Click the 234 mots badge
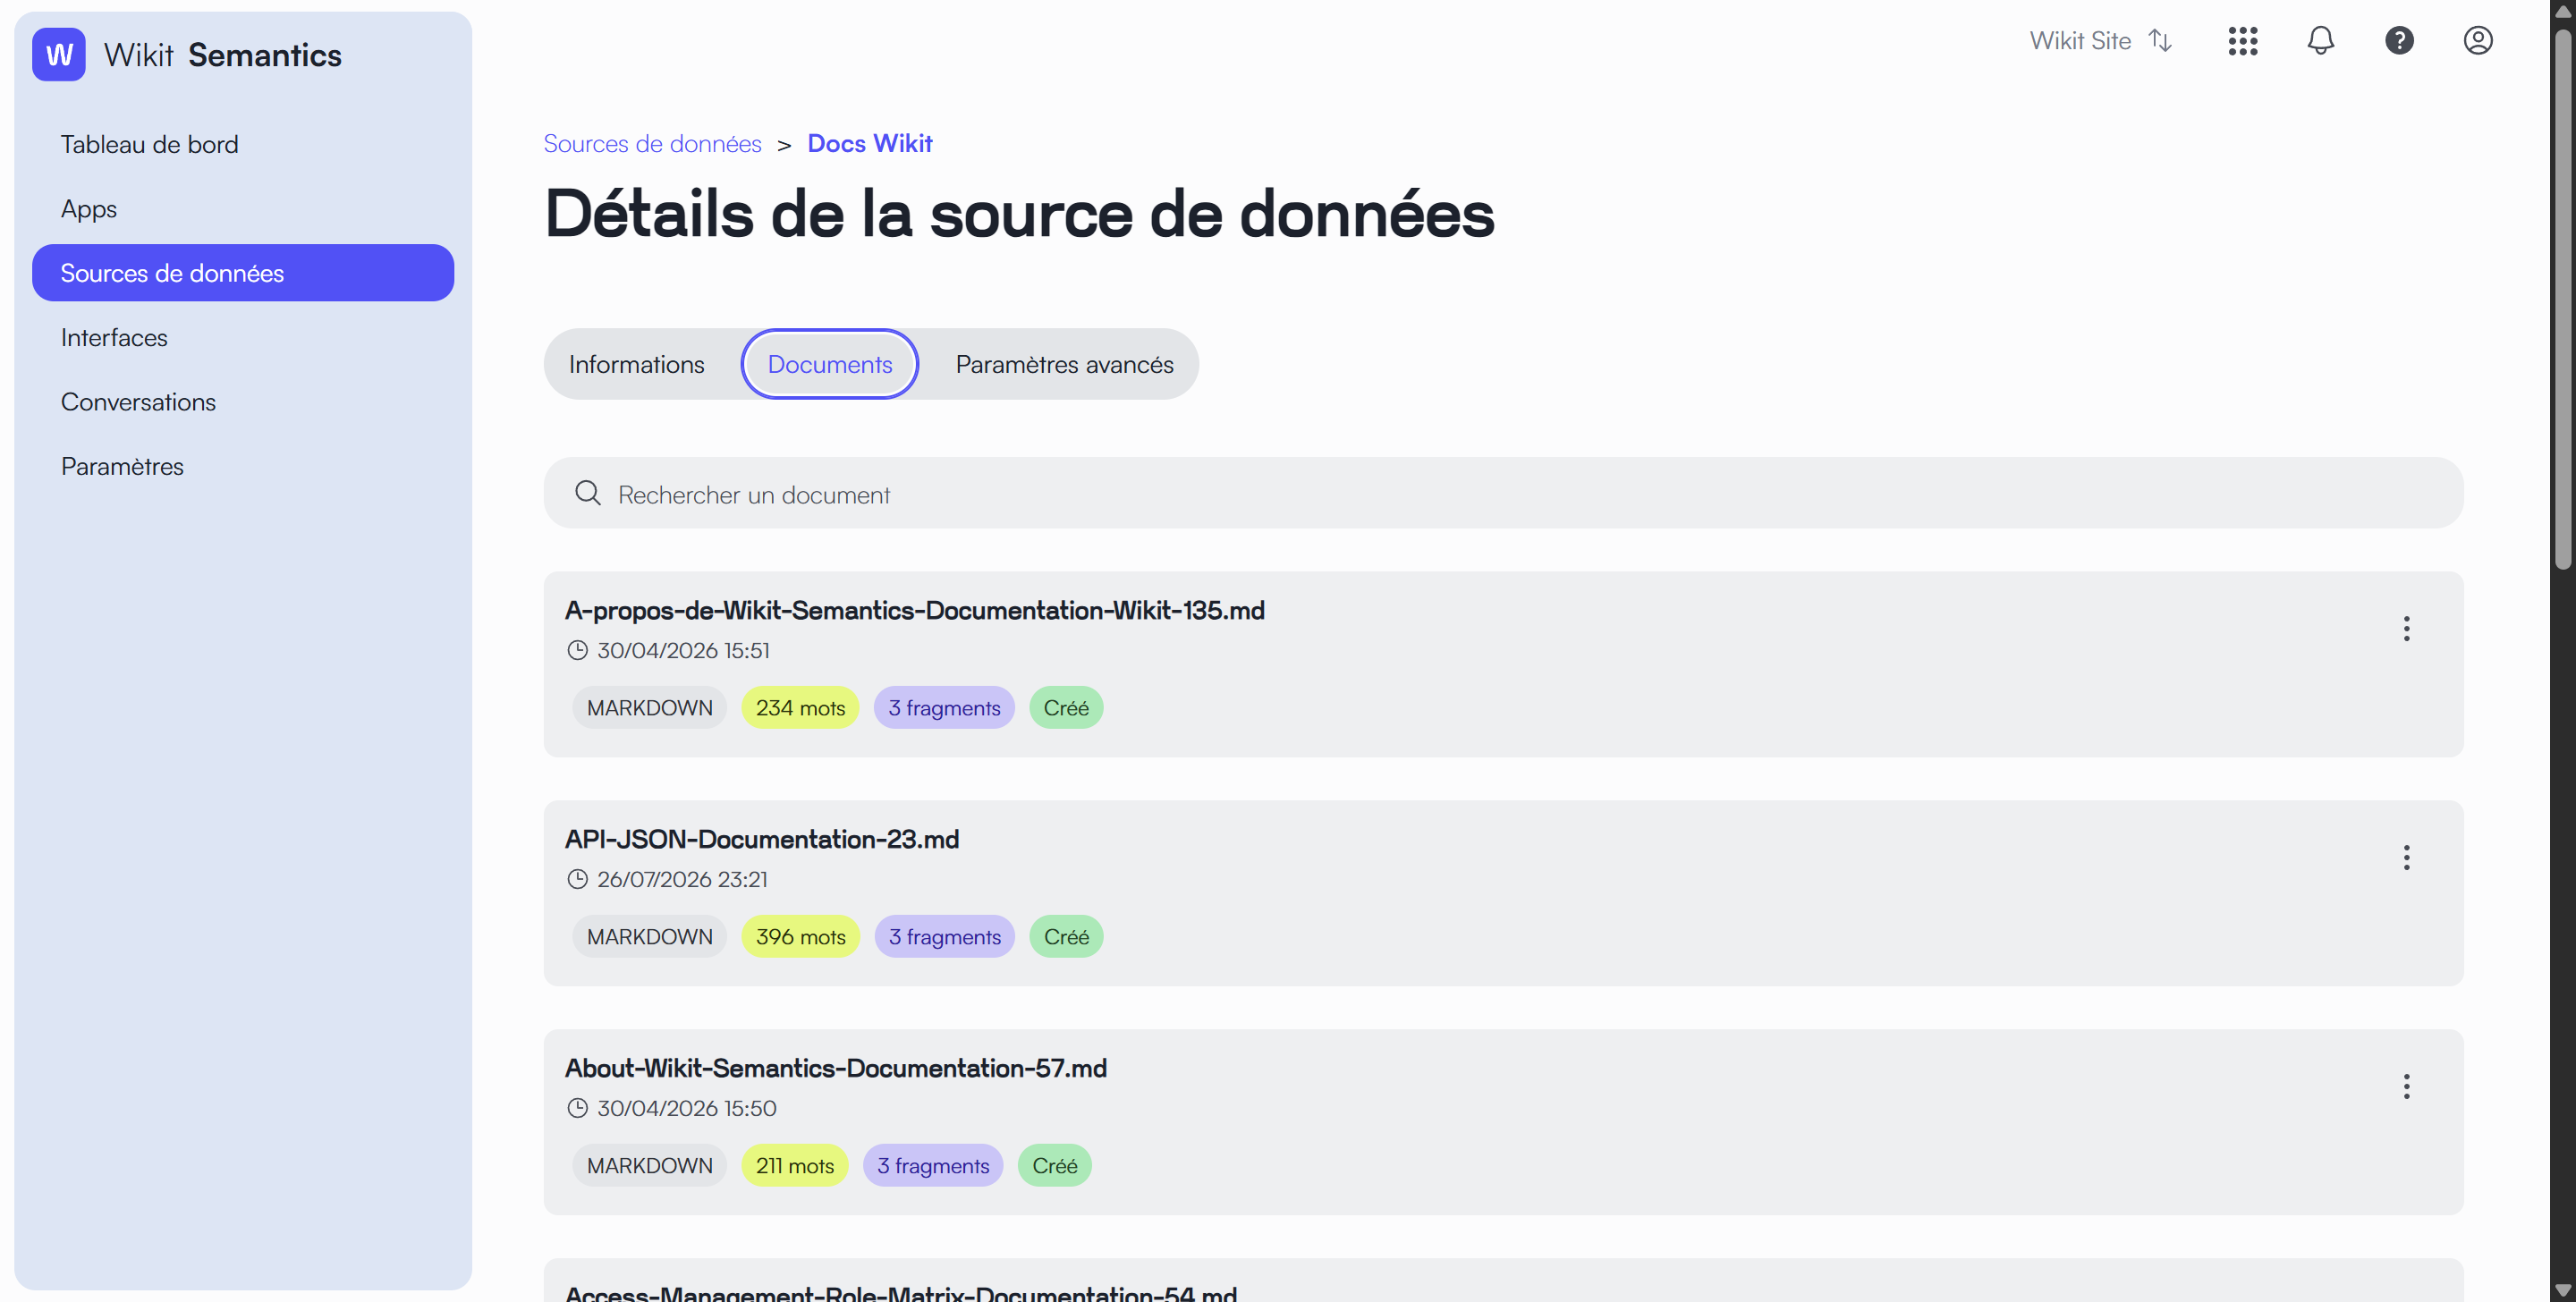Screen dimensions: 2576x1302 [x=800, y=708]
